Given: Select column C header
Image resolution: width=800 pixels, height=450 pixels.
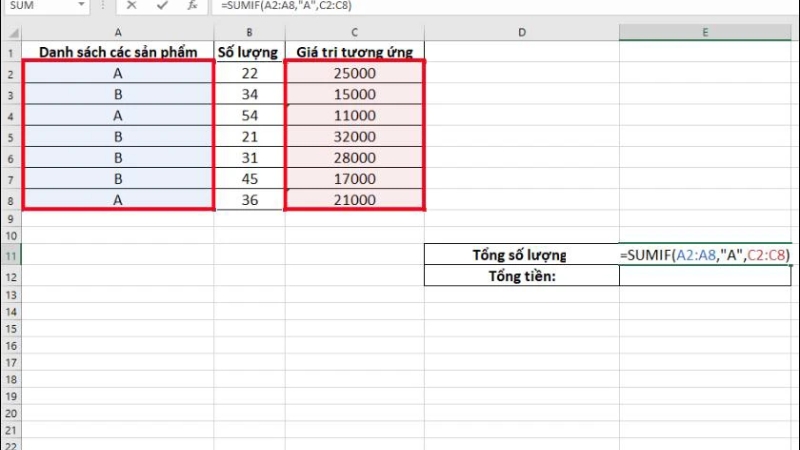Looking at the screenshot, I should [x=354, y=32].
